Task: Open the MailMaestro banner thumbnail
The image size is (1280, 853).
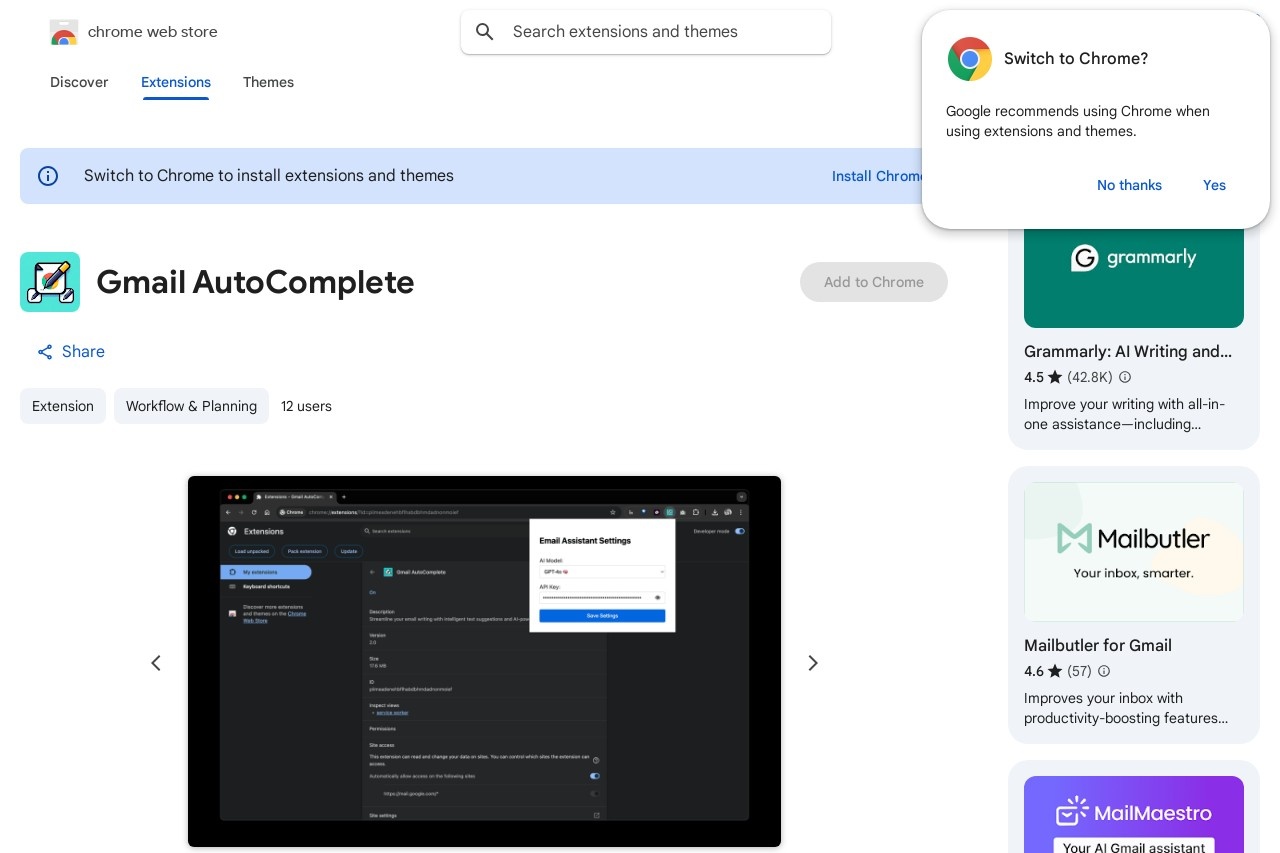Action: (x=1134, y=815)
